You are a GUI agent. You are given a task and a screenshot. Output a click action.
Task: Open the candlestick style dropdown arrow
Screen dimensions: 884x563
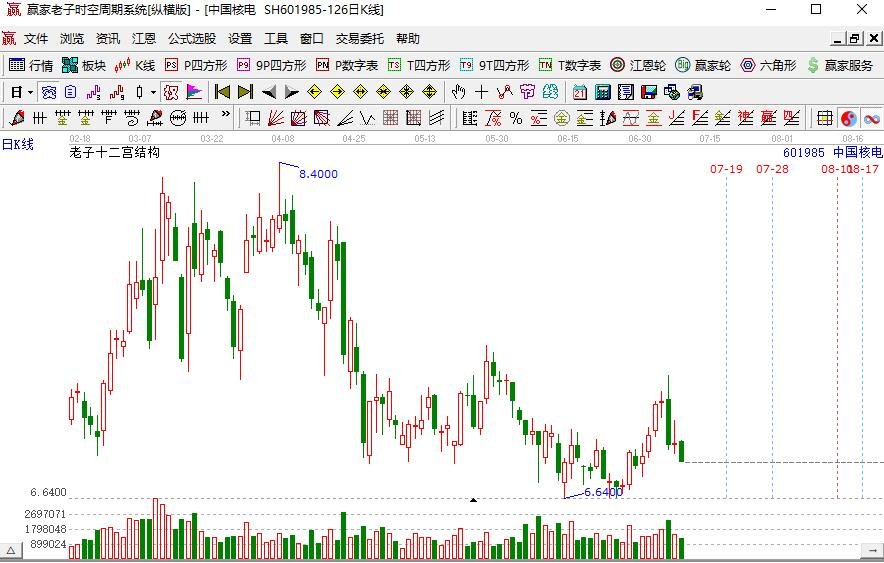tap(153, 92)
